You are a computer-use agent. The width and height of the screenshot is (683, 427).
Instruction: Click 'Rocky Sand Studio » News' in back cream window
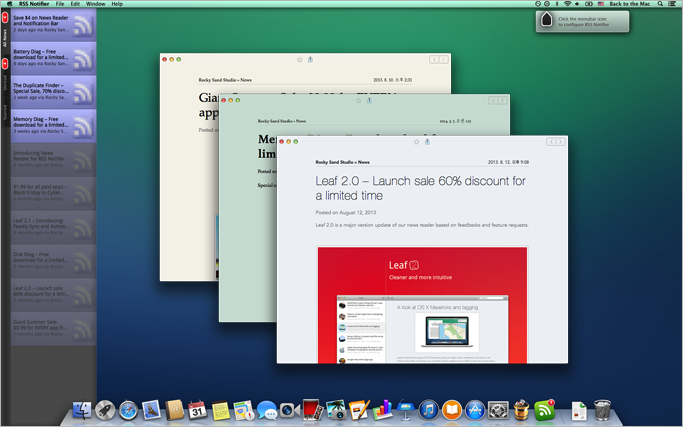[225, 80]
